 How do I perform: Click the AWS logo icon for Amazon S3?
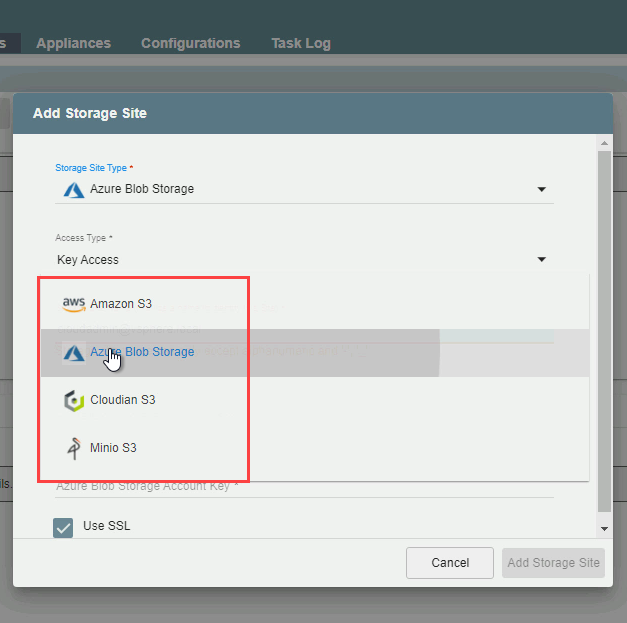[x=73, y=303]
